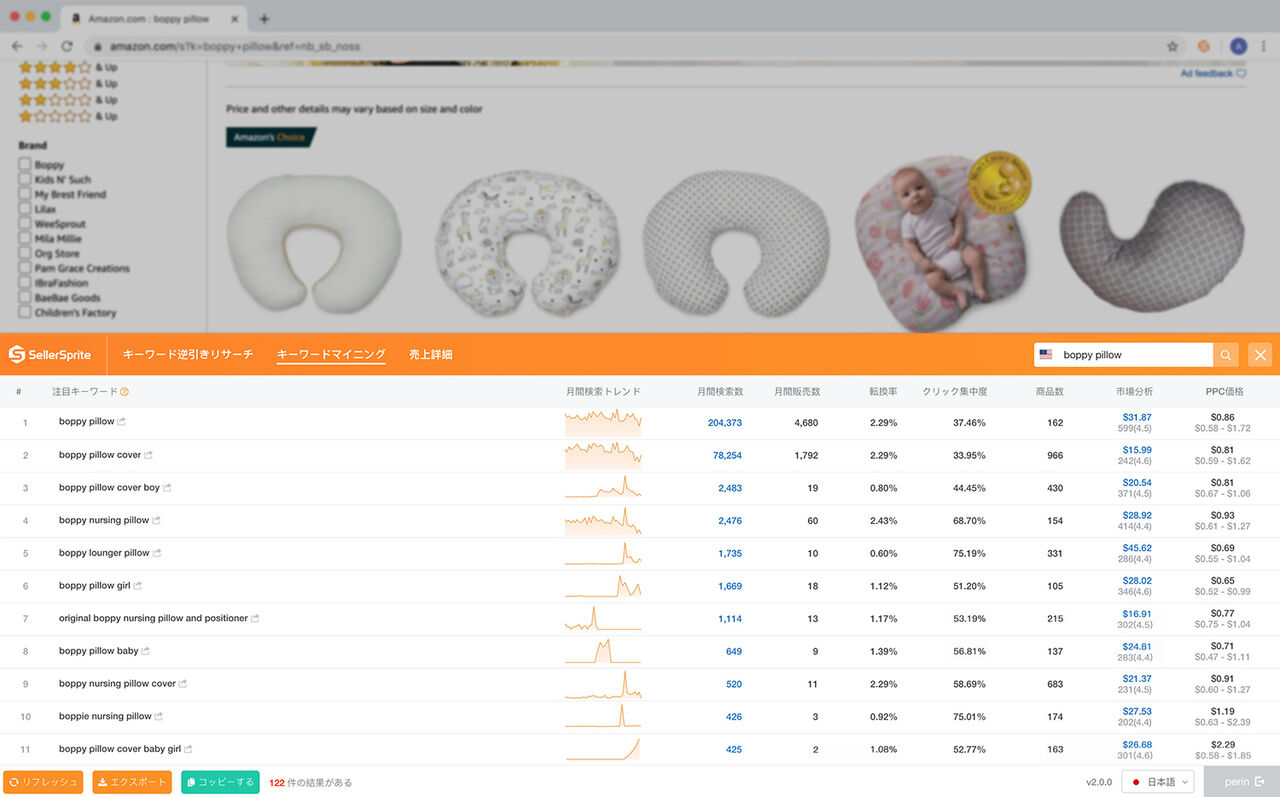Check the Kids N' Such brand checkbox

(x=25, y=180)
